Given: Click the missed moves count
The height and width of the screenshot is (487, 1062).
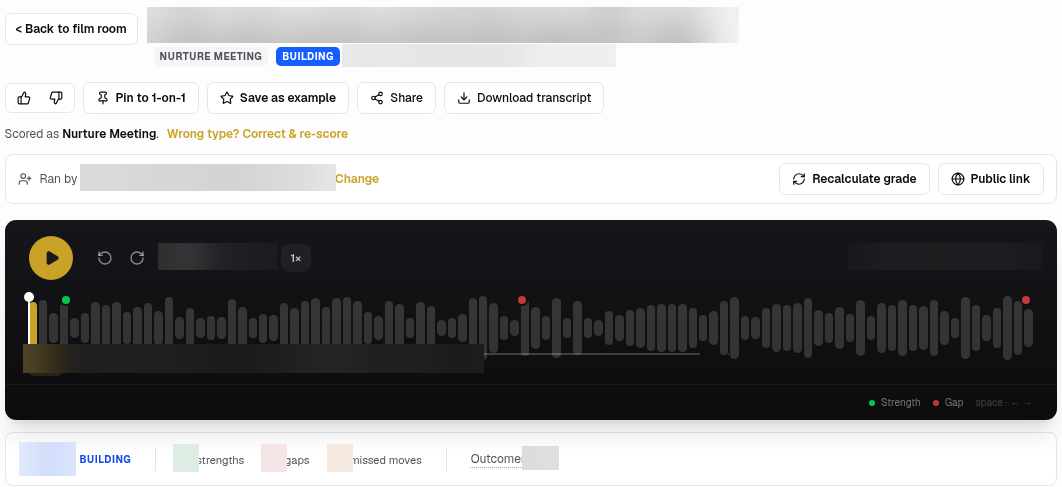Looking at the screenshot, I should coord(375,460).
